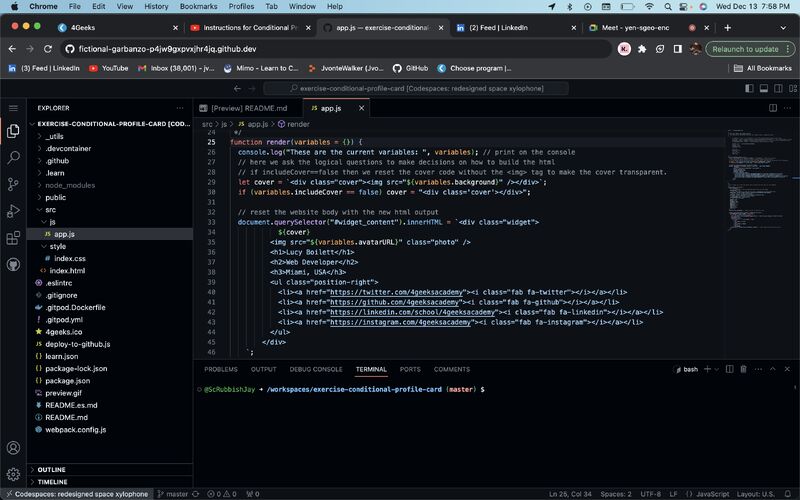The image size is (800, 500).
Task: Open the Accounts icon in activity bar
Action: point(13,449)
